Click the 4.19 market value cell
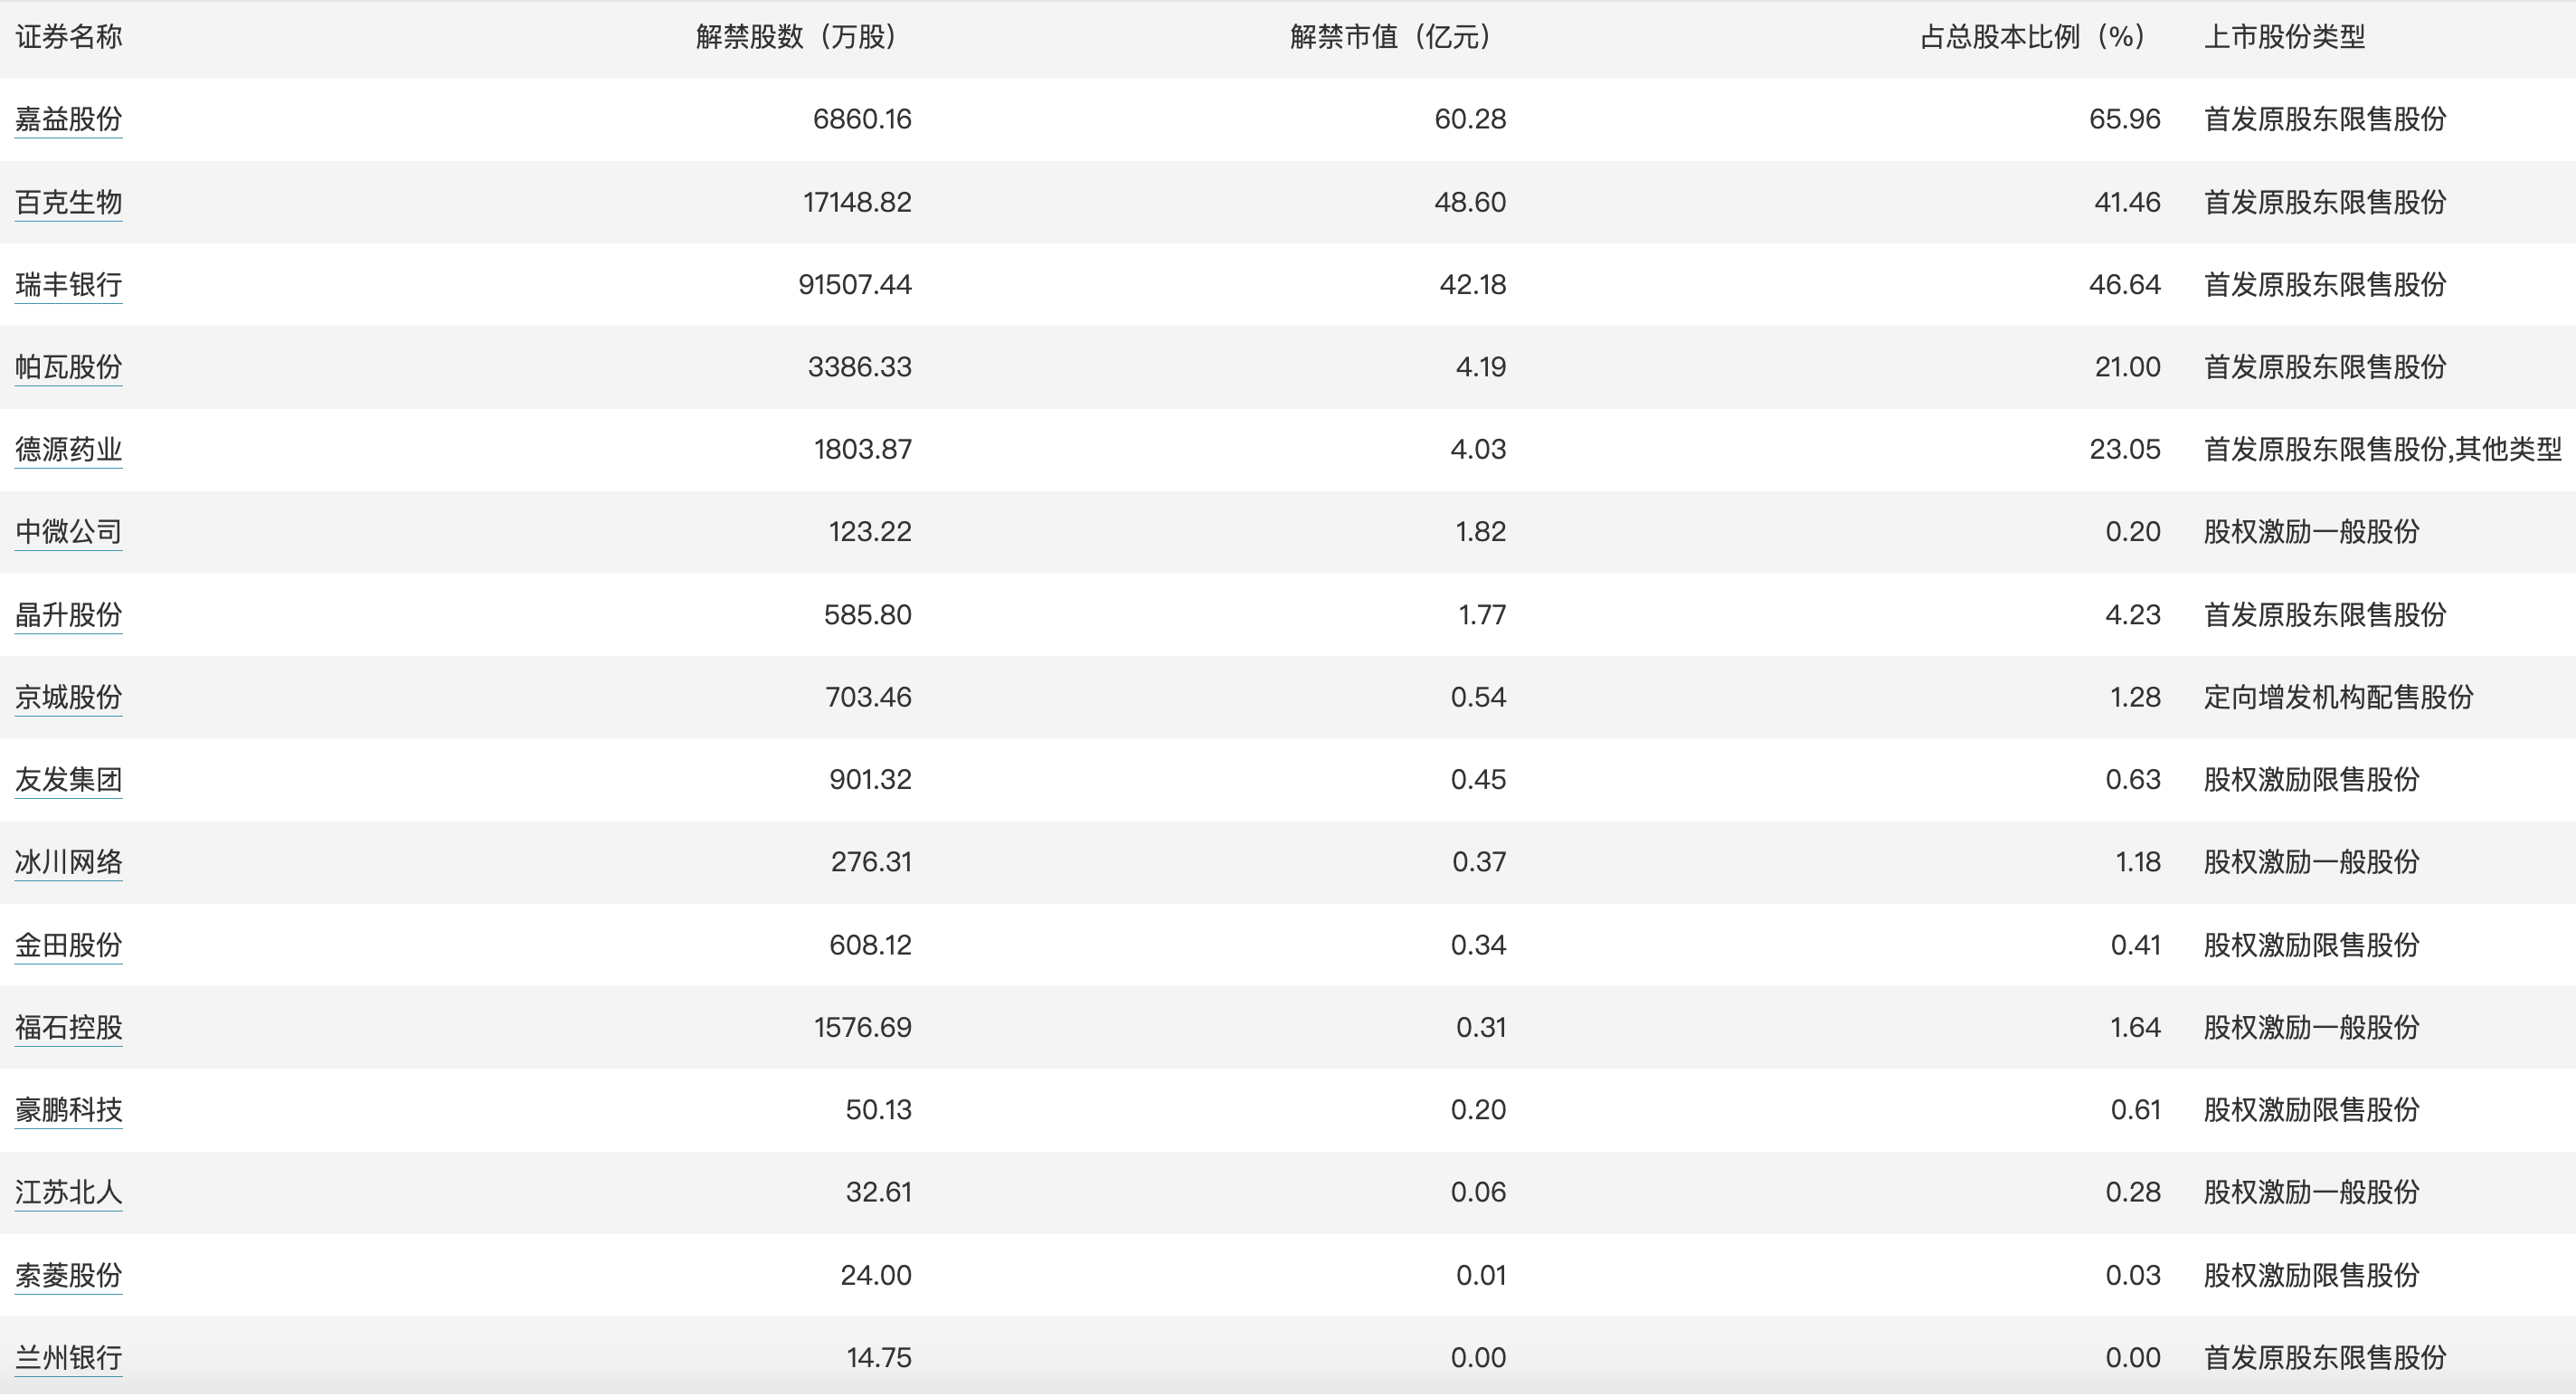This screenshot has width=2576, height=1397. [1481, 367]
